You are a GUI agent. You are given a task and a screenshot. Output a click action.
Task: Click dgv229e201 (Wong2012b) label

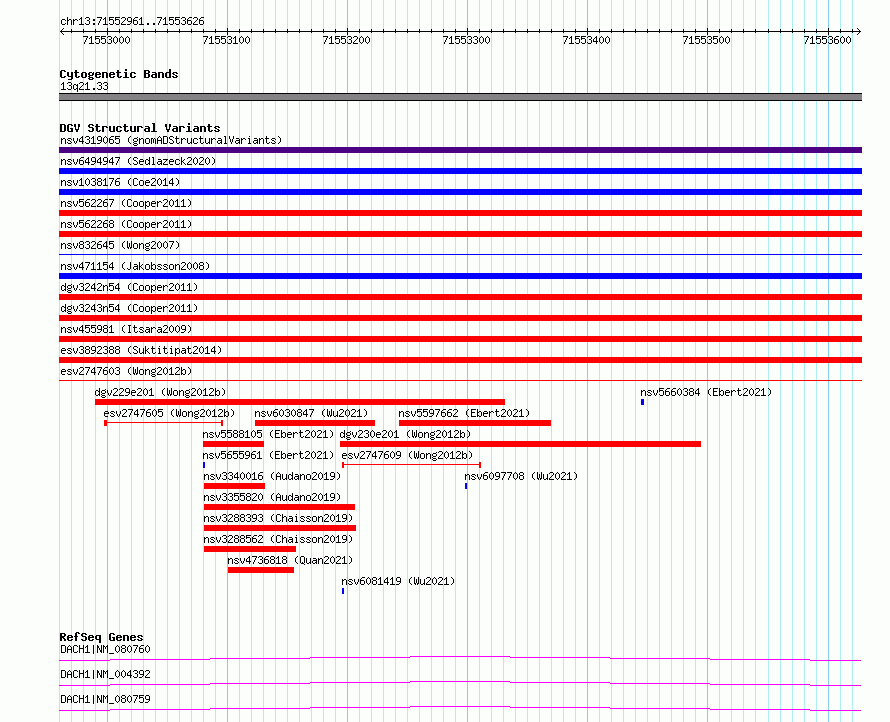click(x=160, y=392)
